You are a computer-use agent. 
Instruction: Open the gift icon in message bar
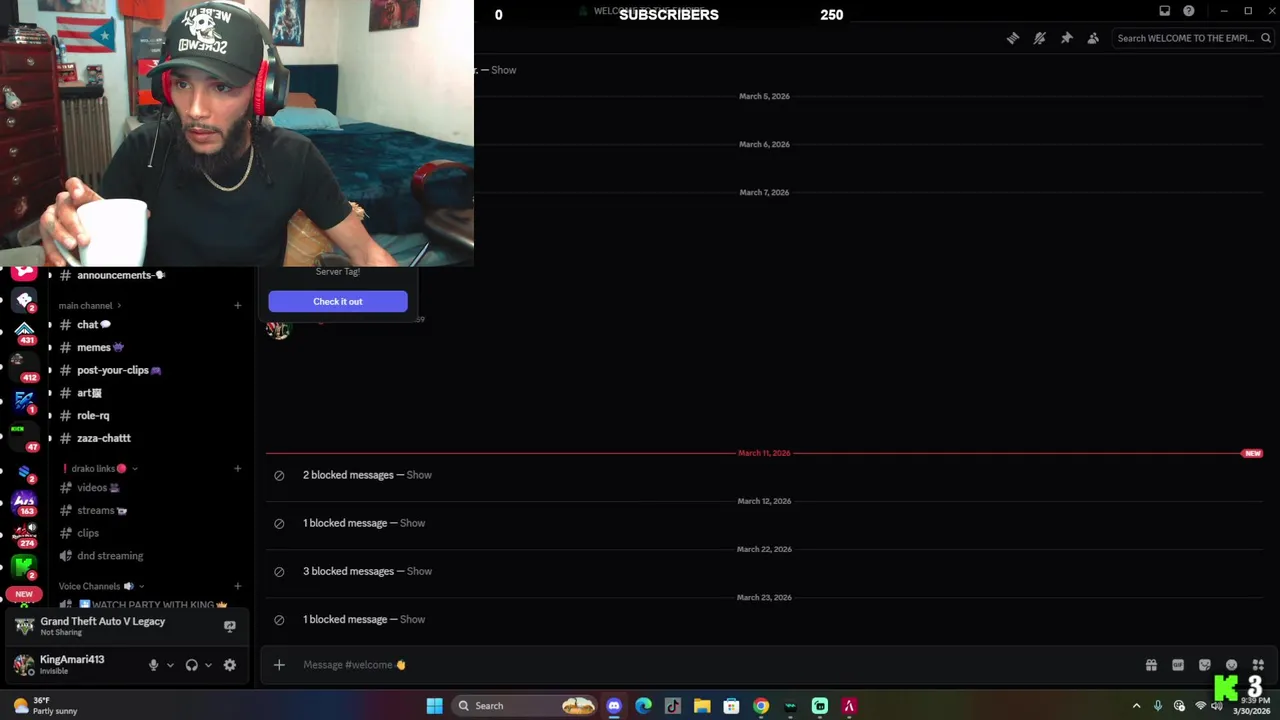coord(1151,665)
